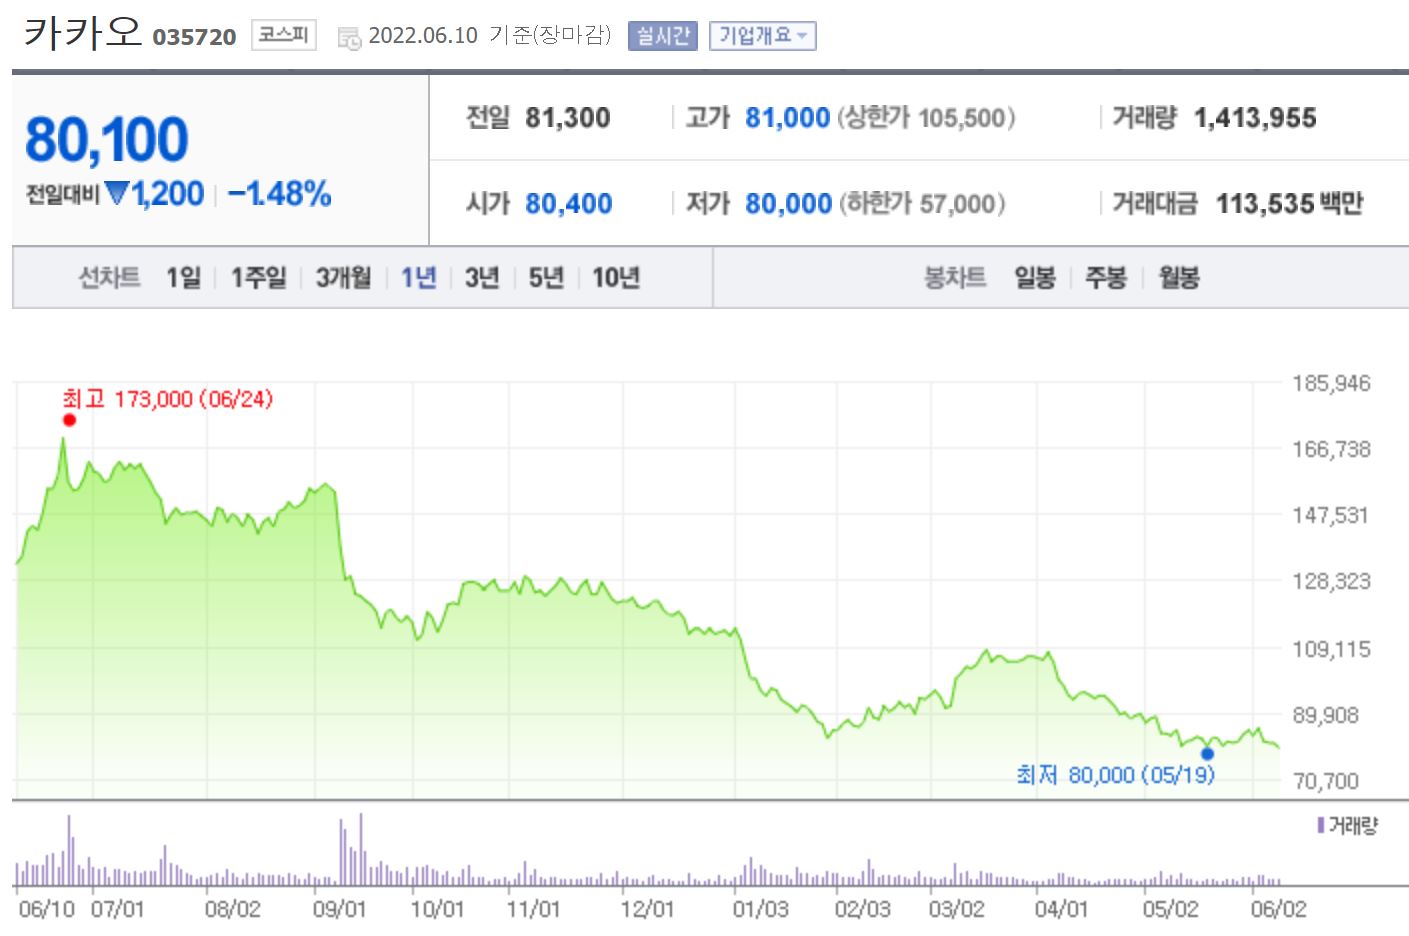The image size is (1409, 936).
Task: Select the 5년 line chart tab
Action: click(x=546, y=277)
